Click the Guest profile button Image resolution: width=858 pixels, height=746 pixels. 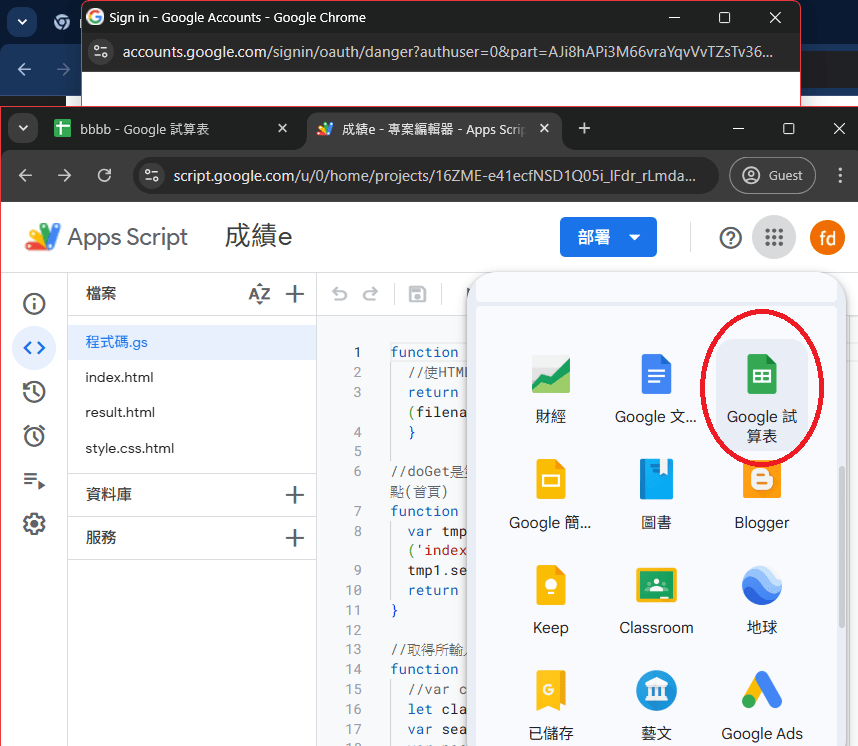coord(773,175)
